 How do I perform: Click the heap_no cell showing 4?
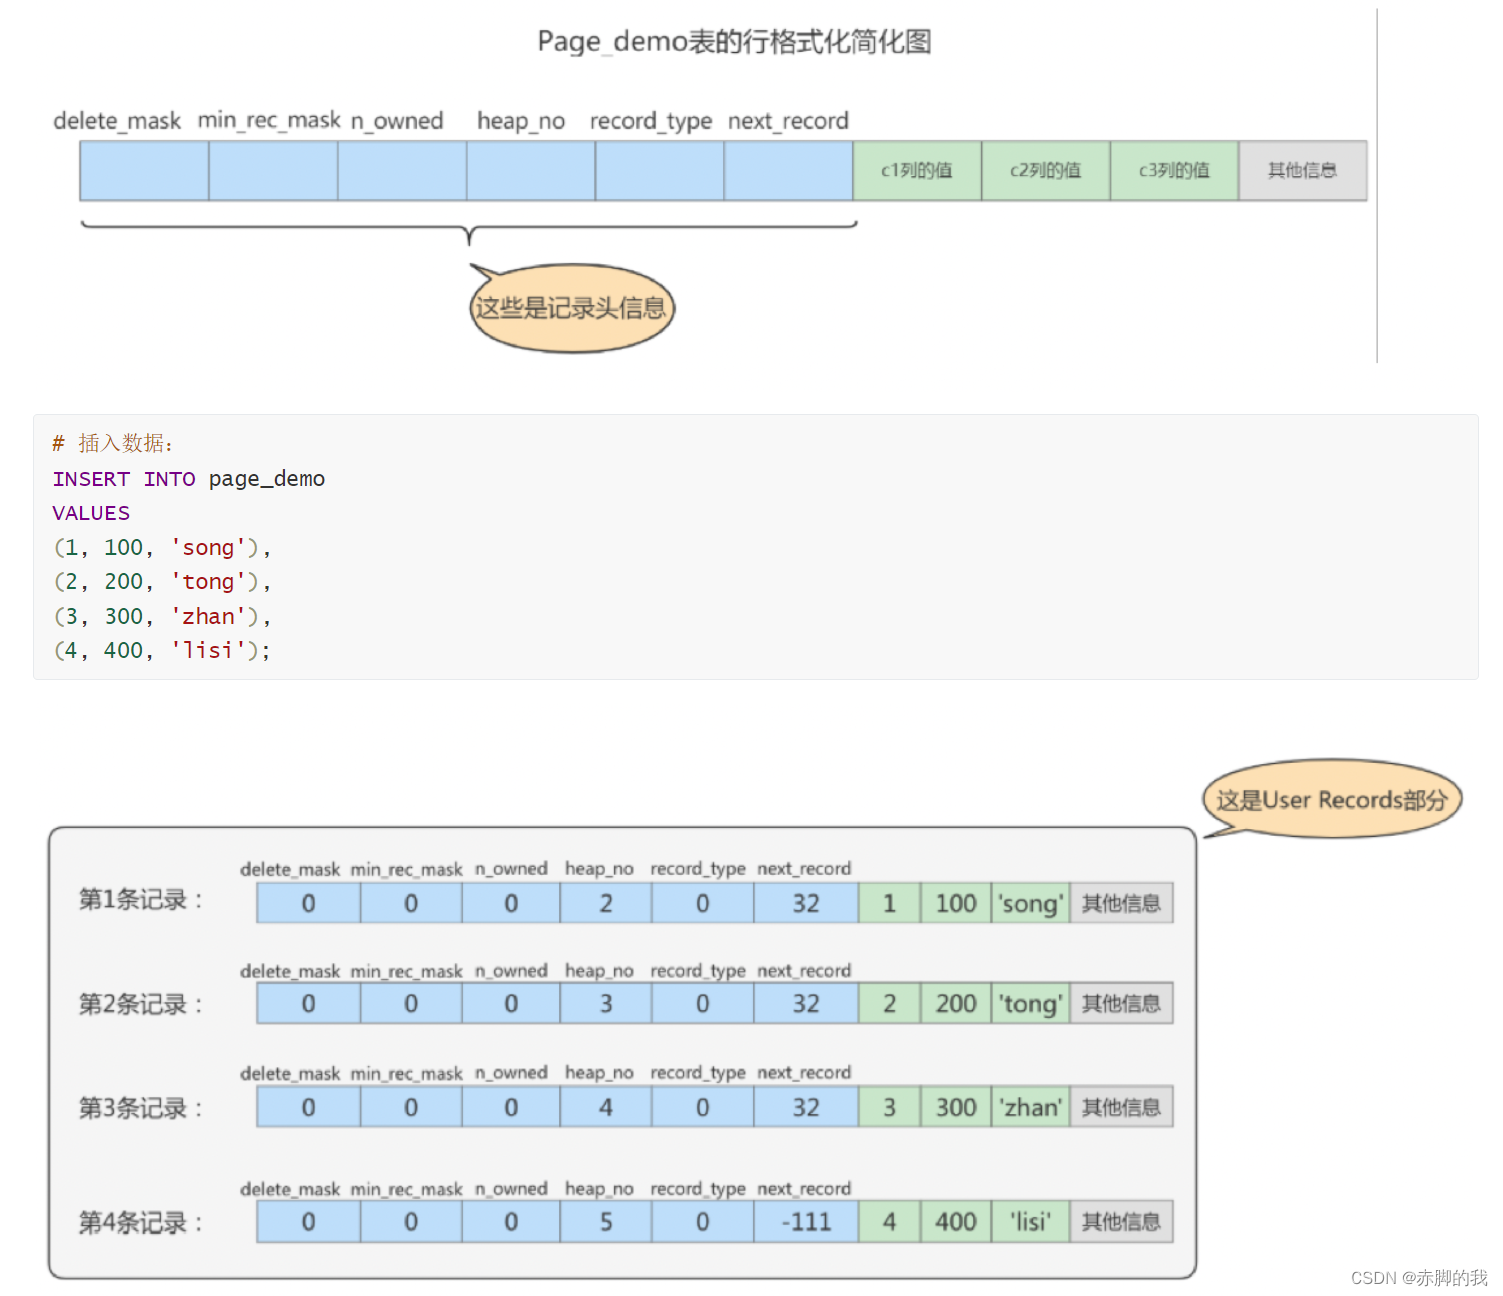(606, 1107)
